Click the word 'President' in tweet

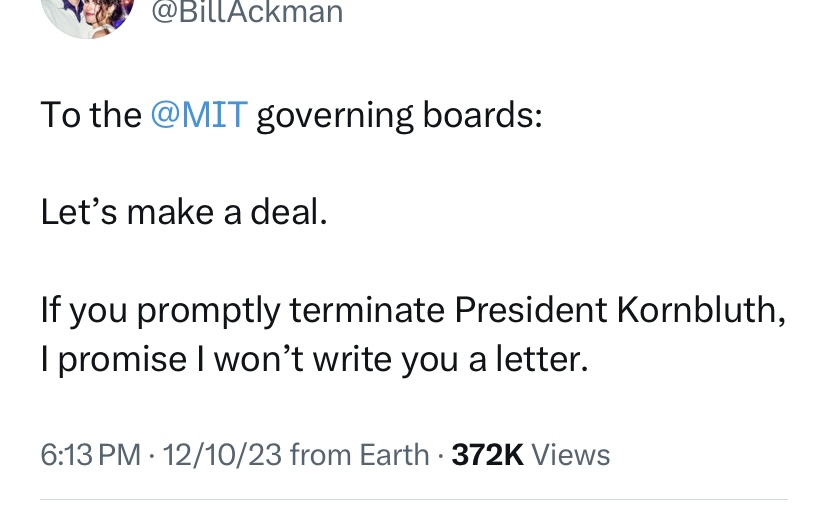(x=530, y=309)
